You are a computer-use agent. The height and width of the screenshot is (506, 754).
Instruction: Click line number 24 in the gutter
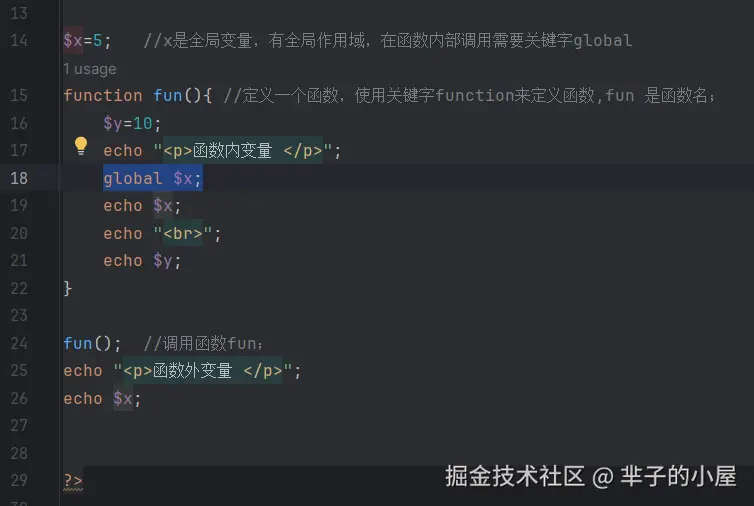(x=19, y=343)
